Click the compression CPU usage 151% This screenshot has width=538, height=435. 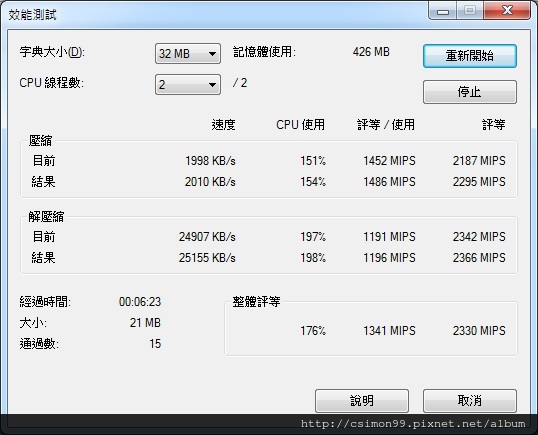pyautogui.click(x=313, y=161)
